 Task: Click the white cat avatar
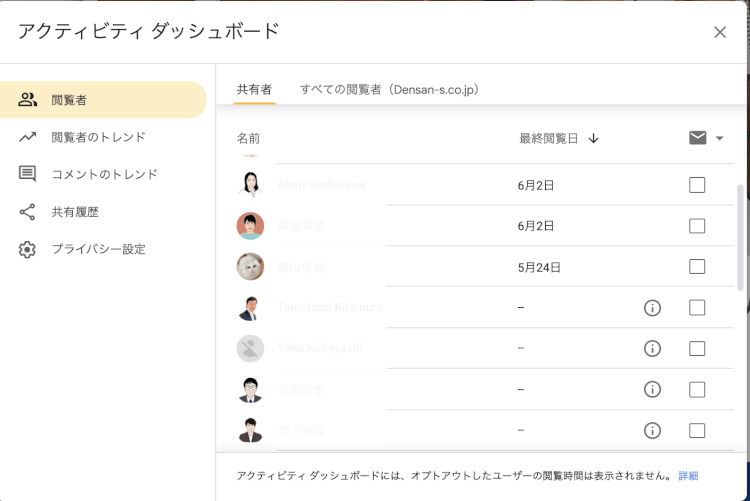tap(250, 267)
